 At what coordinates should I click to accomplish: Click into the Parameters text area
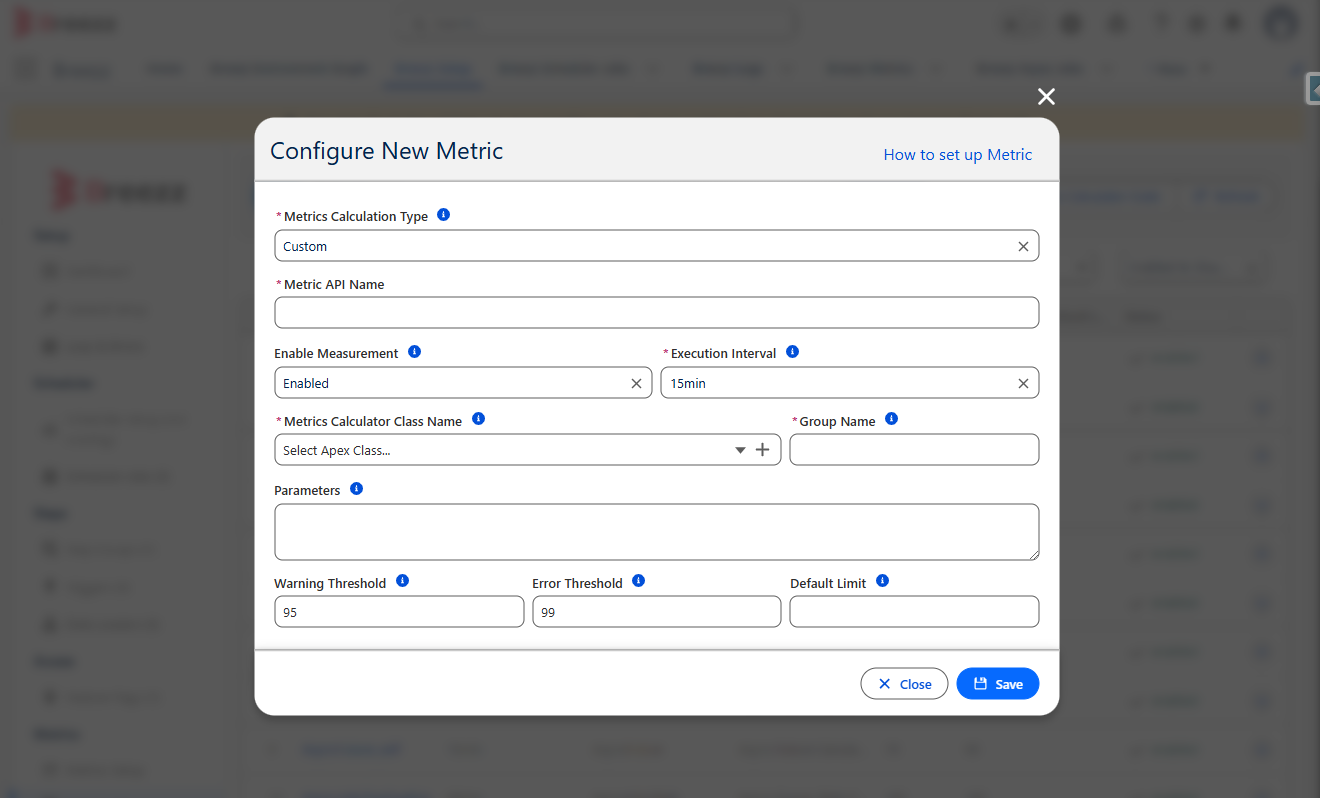(657, 532)
